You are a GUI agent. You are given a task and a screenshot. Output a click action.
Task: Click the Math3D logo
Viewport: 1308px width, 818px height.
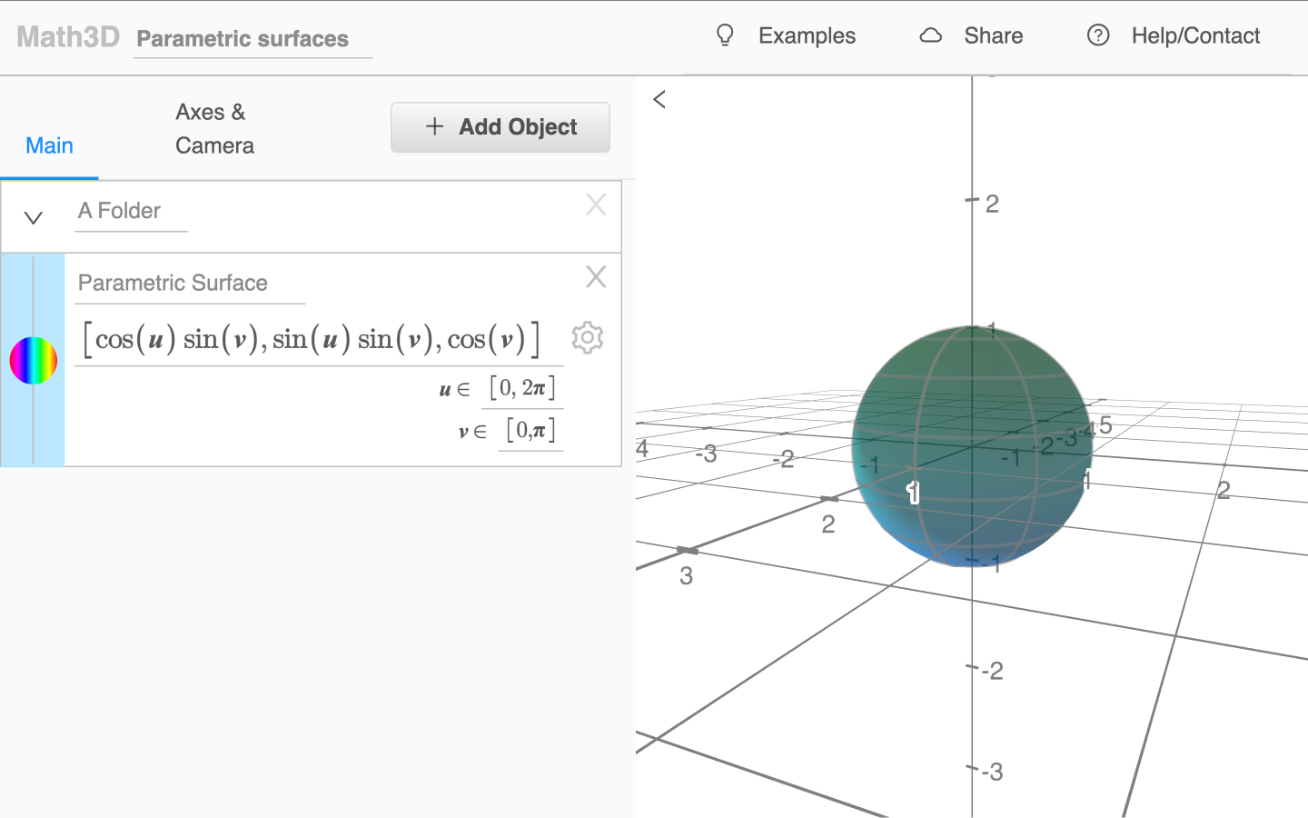click(68, 38)
